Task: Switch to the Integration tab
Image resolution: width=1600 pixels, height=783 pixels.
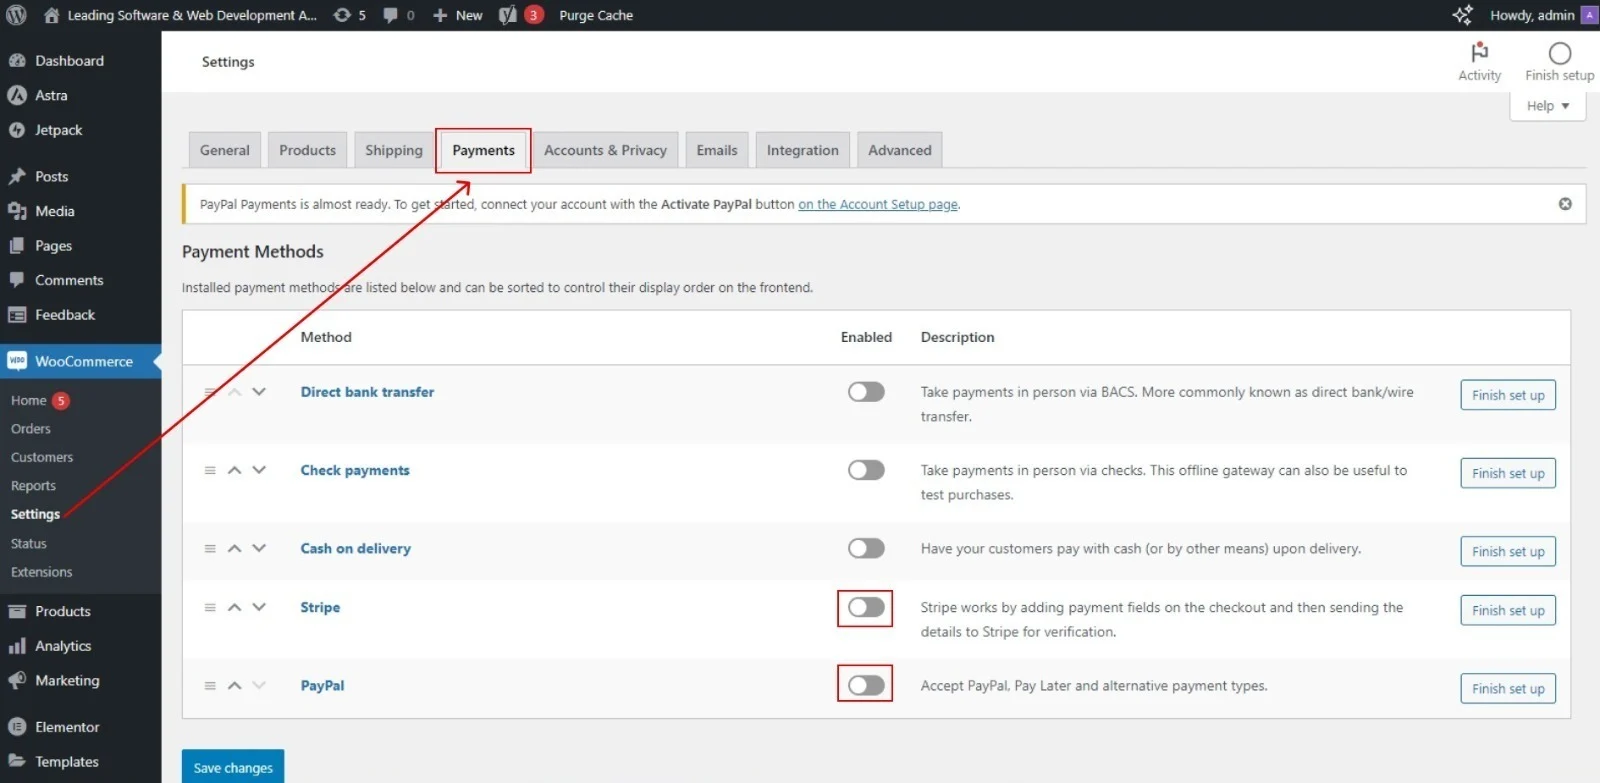Action: tap(803, 150)
